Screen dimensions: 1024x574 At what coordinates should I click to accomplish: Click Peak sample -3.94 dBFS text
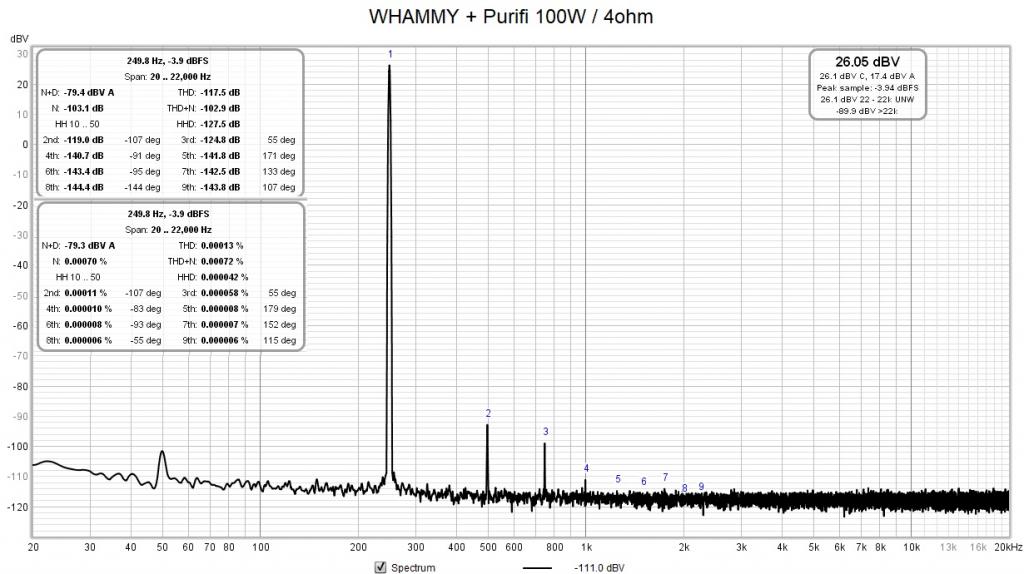click(x=867, y=88)
